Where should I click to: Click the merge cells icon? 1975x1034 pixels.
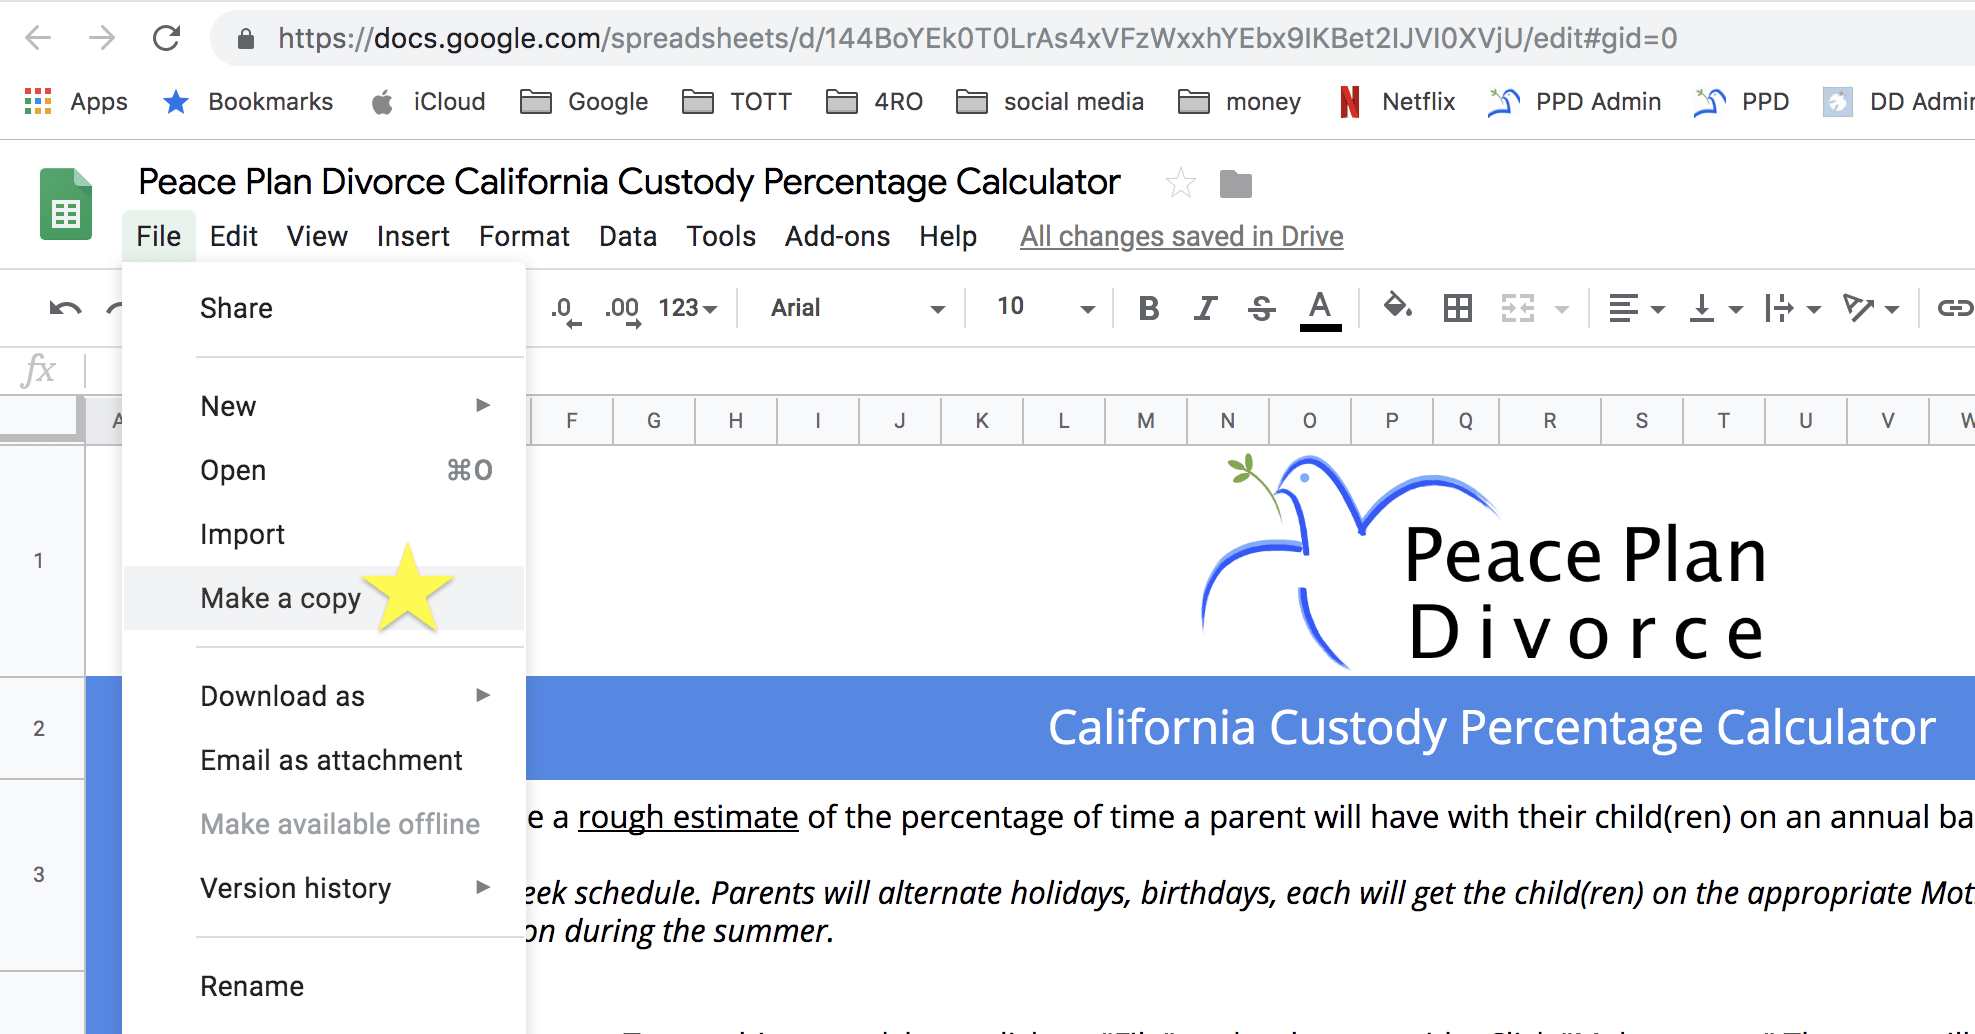coord(1518,308)
